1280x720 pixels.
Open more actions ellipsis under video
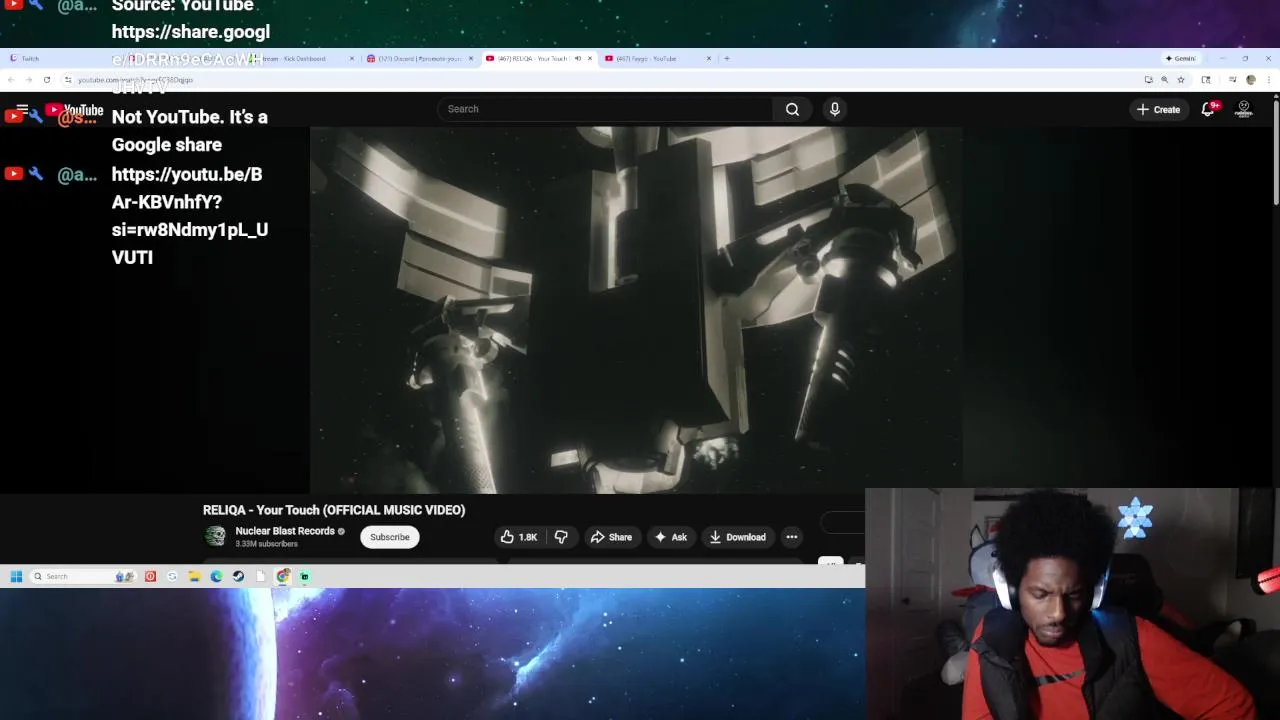coord(791,537)
